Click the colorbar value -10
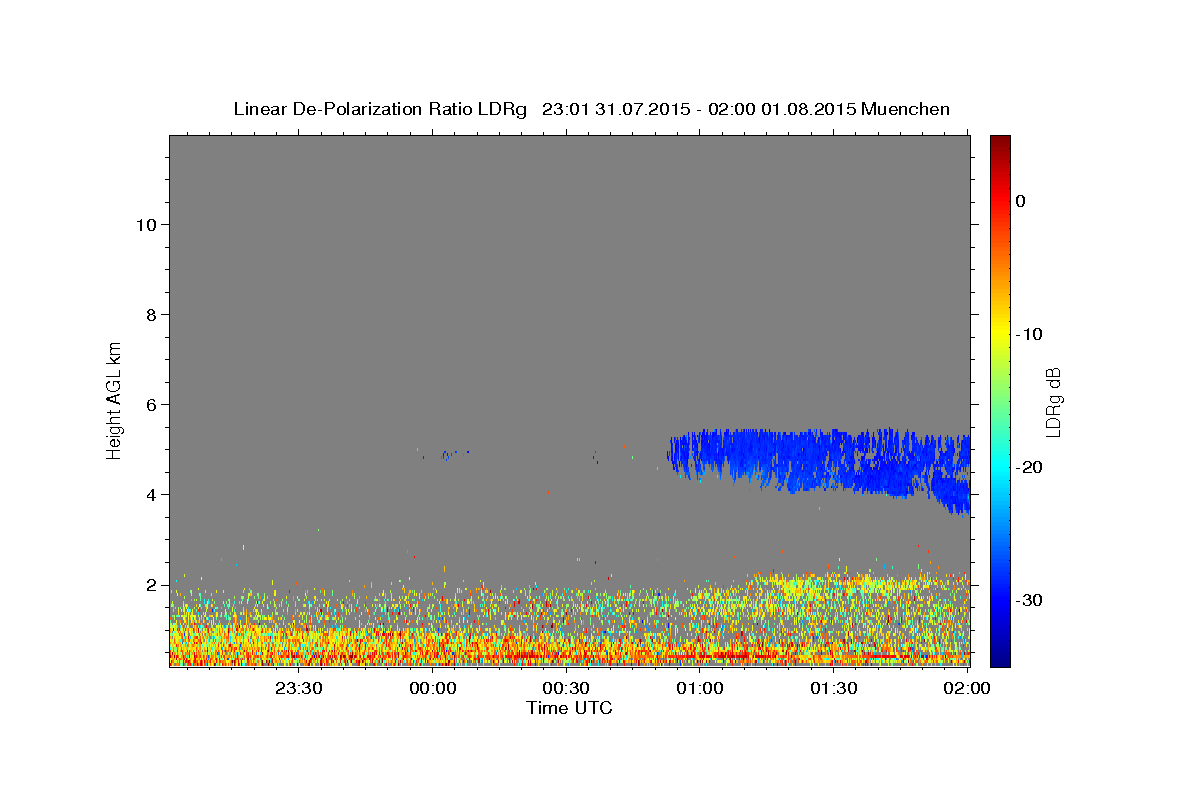 (x=1030, y=334)
